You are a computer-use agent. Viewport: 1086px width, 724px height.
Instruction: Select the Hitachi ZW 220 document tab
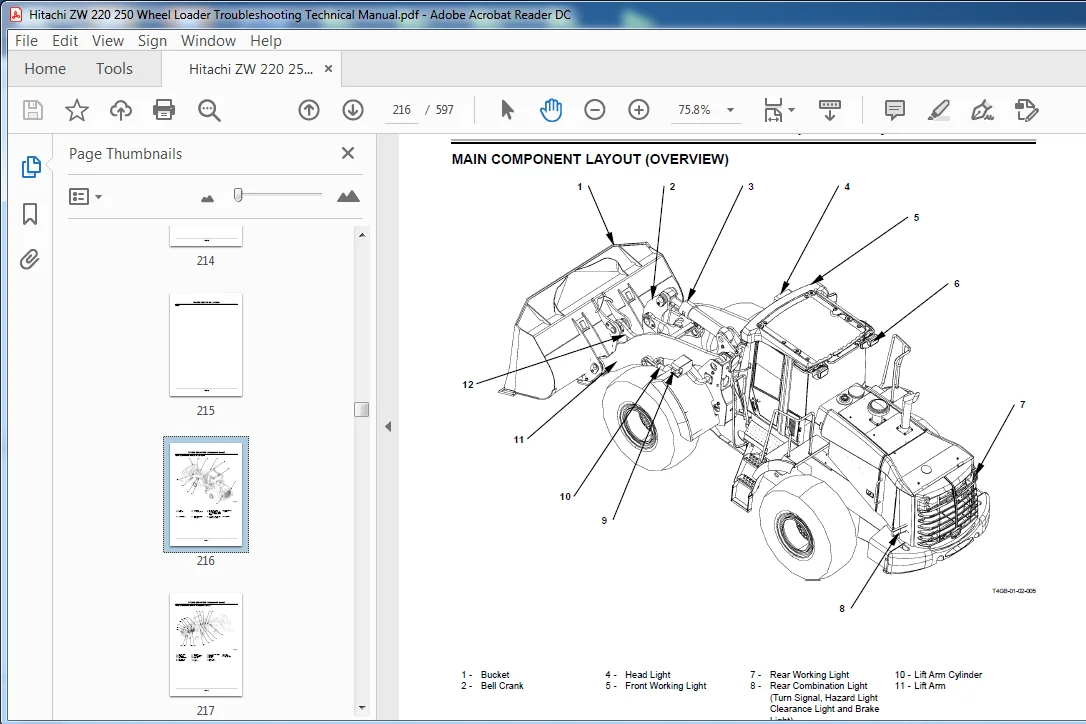[251, 69]
